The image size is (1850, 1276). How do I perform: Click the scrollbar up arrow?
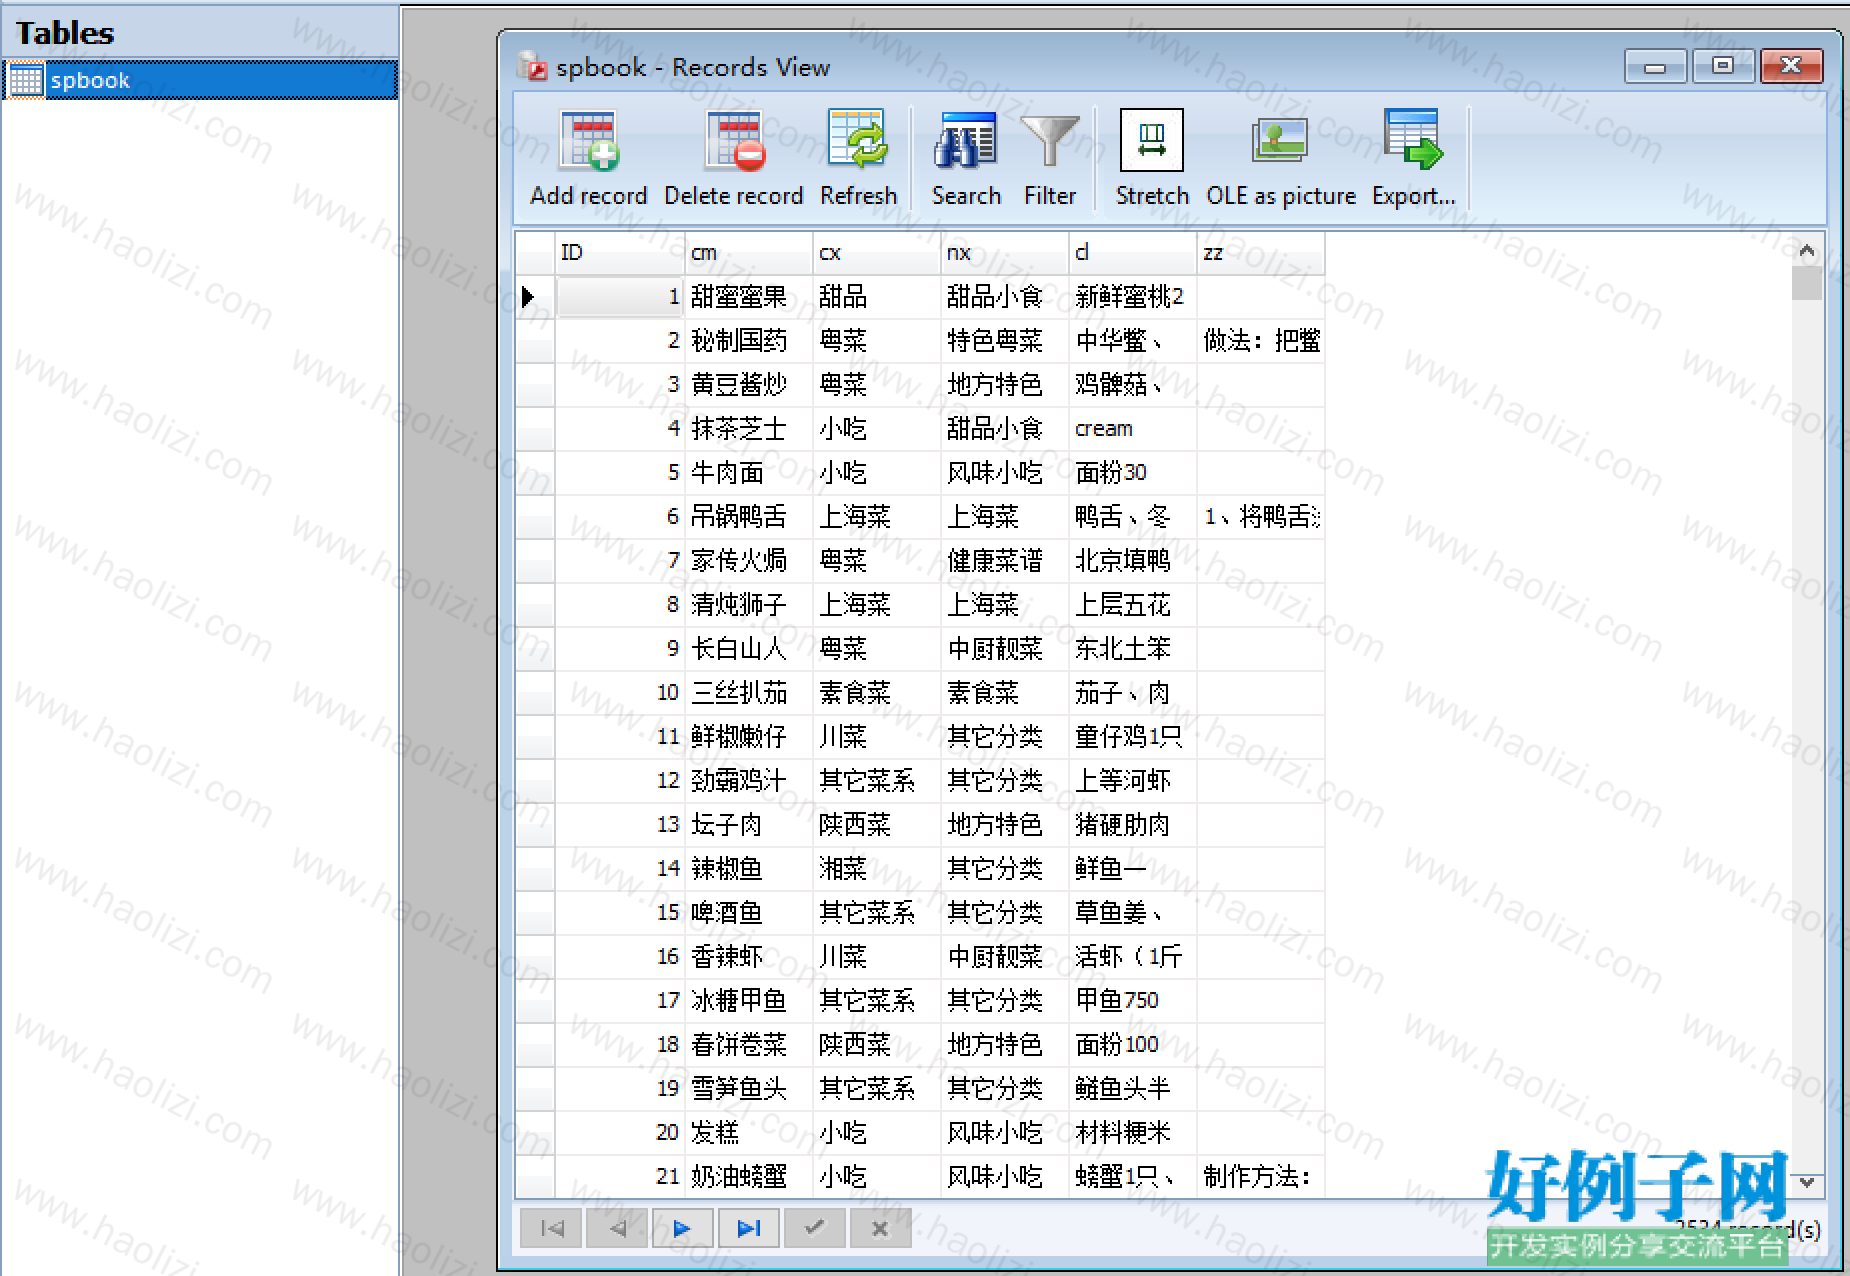(1806, 251)
